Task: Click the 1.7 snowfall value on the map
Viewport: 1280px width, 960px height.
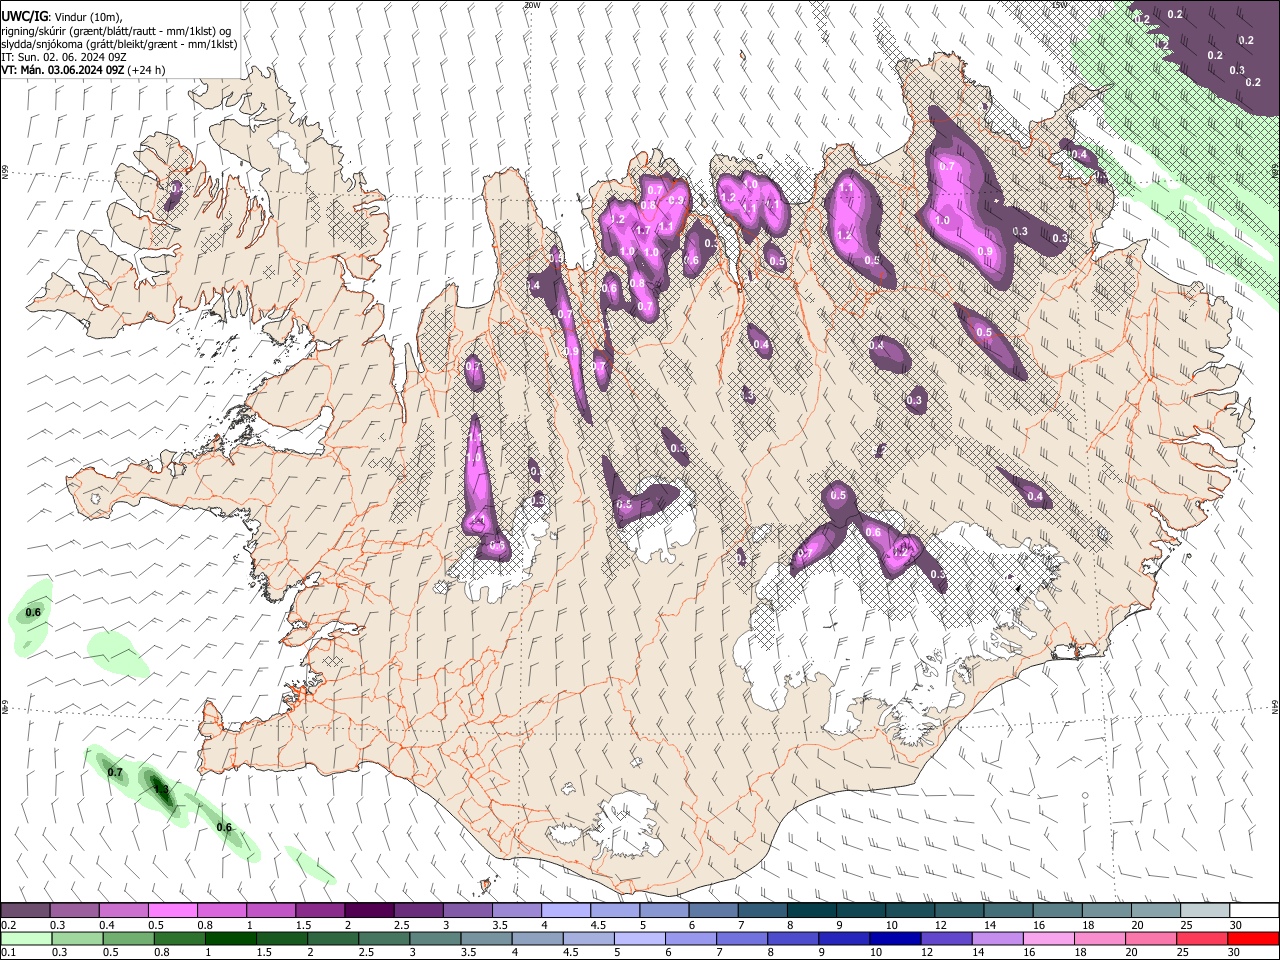Action: tap(643, 230)
